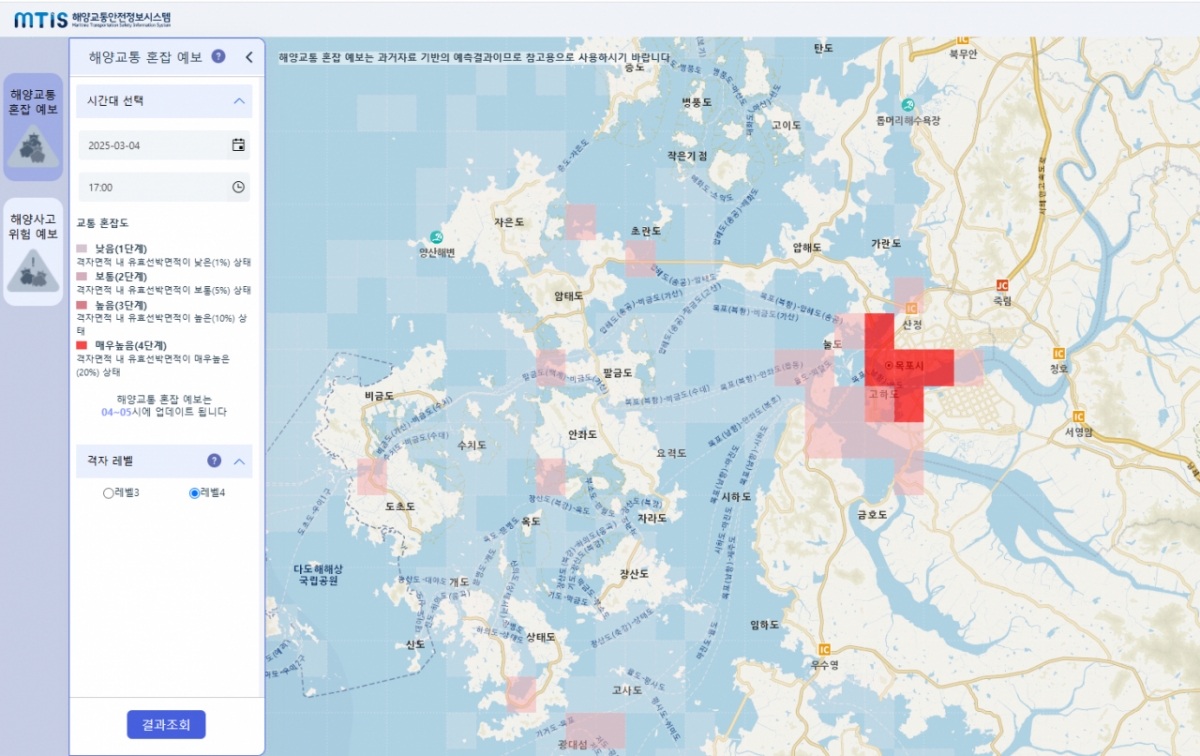The image size is (1200, 756).
Task: Switch to 해양교통 혼잡 예보 tab
Action: (x=33, y=127)
